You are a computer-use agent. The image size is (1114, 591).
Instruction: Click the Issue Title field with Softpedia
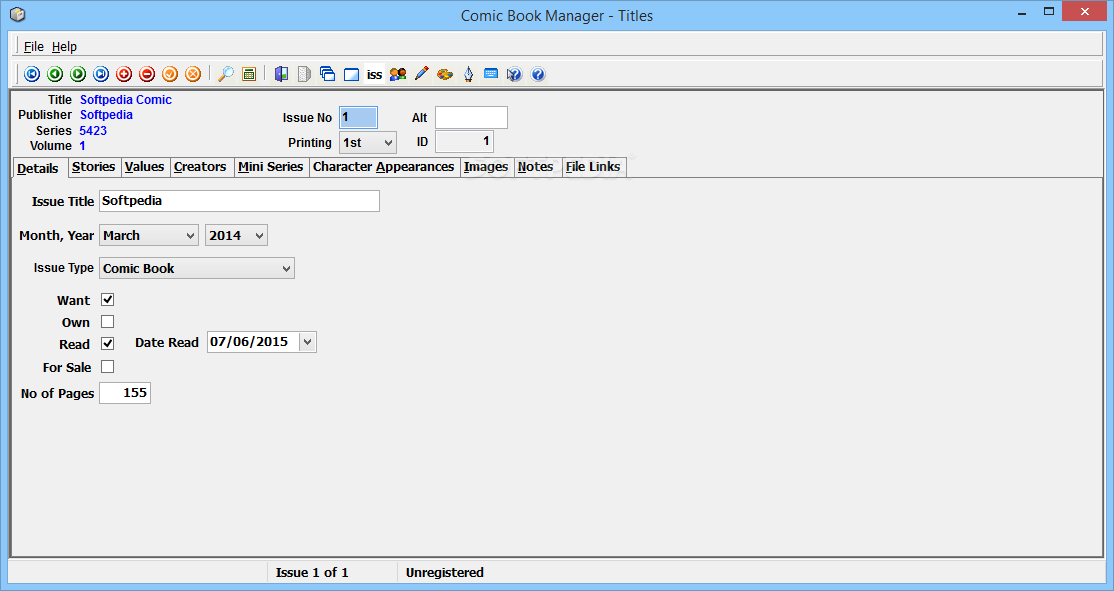click(239, 201)
